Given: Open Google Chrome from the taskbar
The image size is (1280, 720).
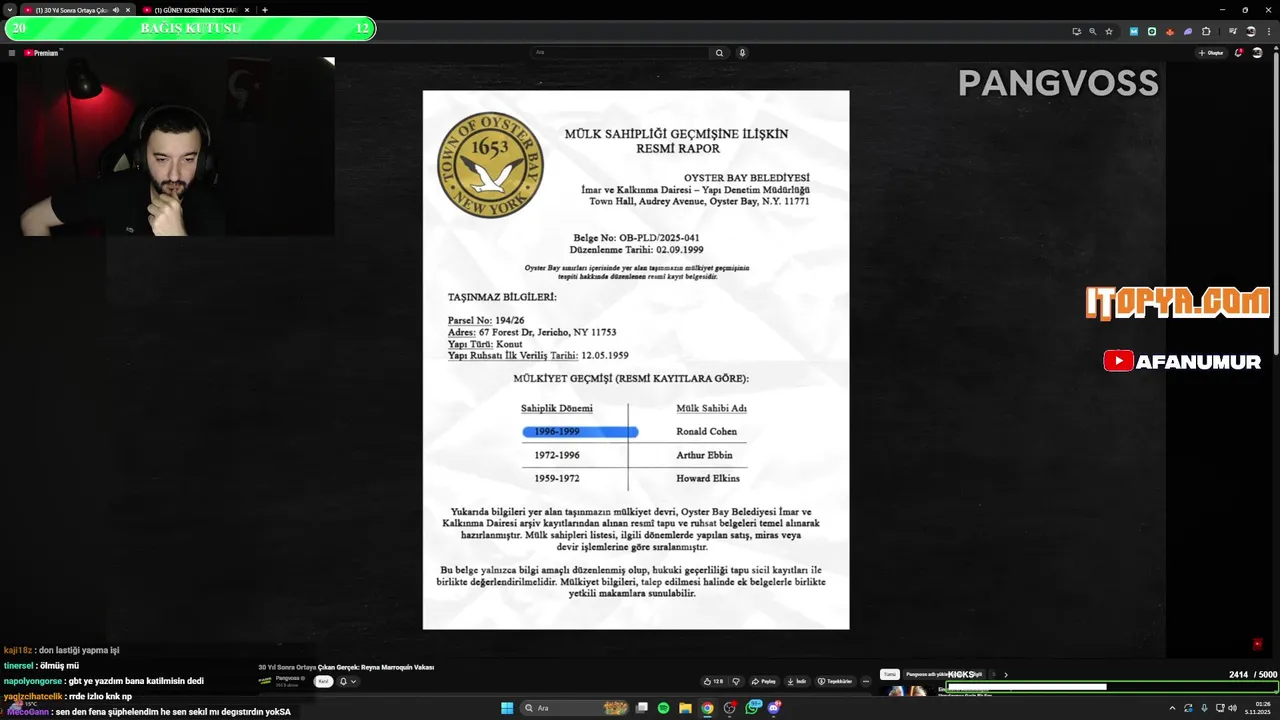Looking at the screenshot, I should (x=707, y=708).
